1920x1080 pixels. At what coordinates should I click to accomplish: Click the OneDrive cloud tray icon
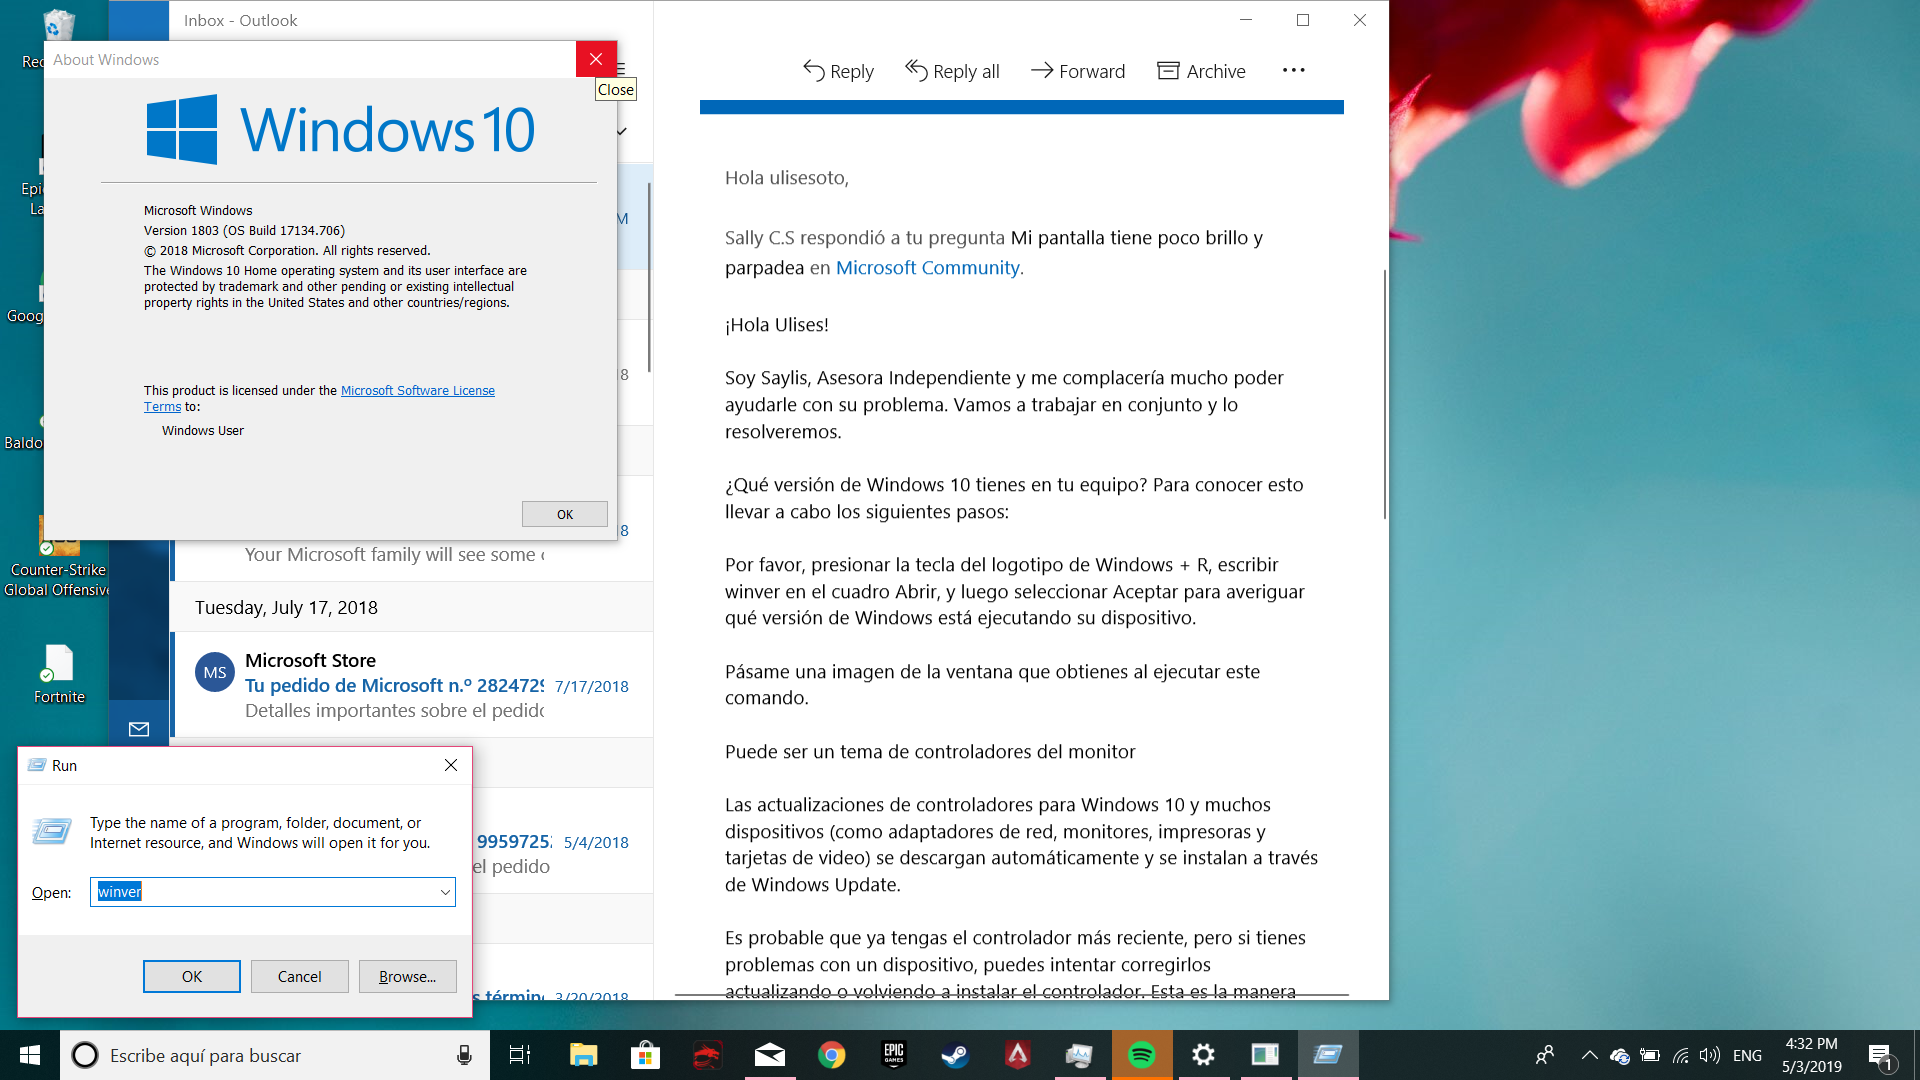tap(1619, 1056)
